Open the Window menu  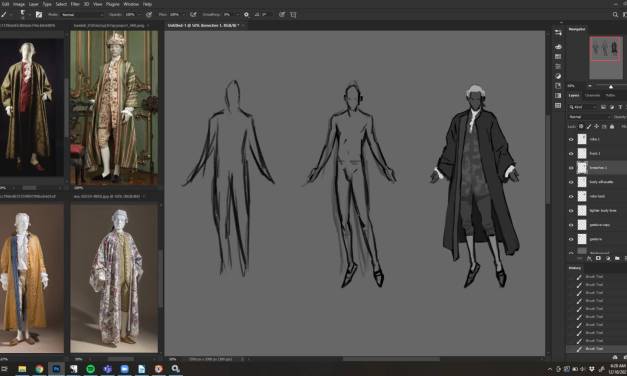(x=131, y=4)
